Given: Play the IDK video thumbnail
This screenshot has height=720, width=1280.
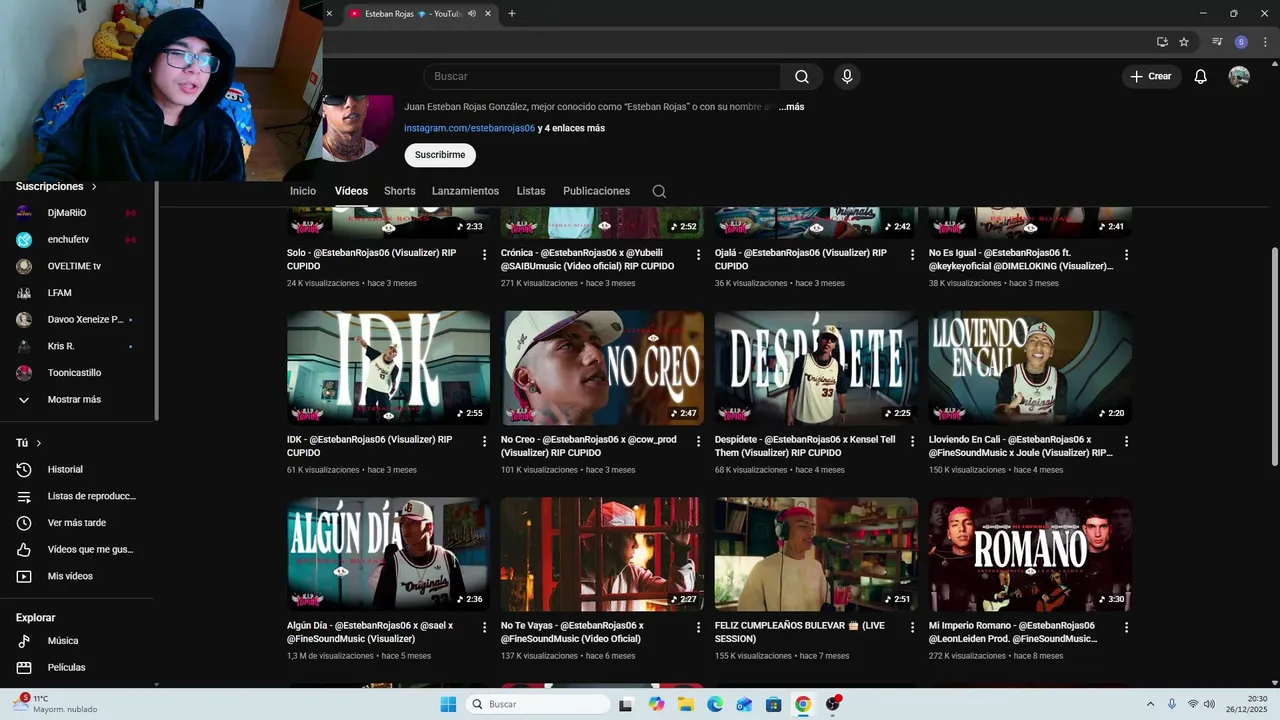Looking at the screenshot, I should (389, 368).
